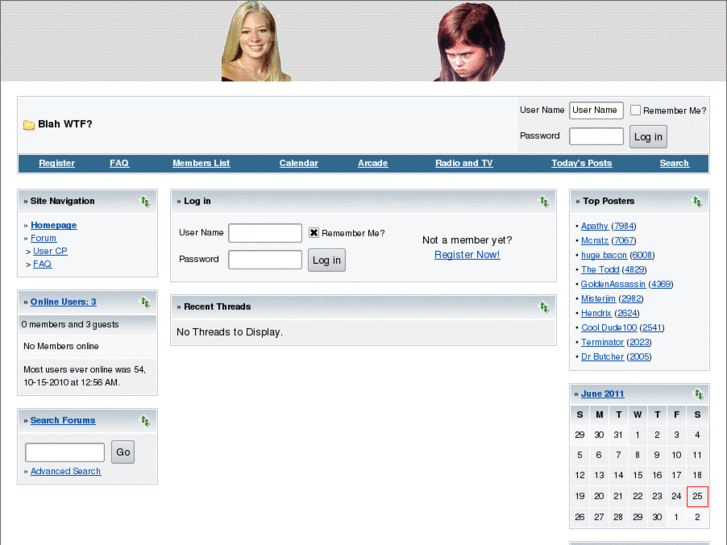Enable Remember Me in top header
Screen dimensions: 727x545
tap(635, 110)
